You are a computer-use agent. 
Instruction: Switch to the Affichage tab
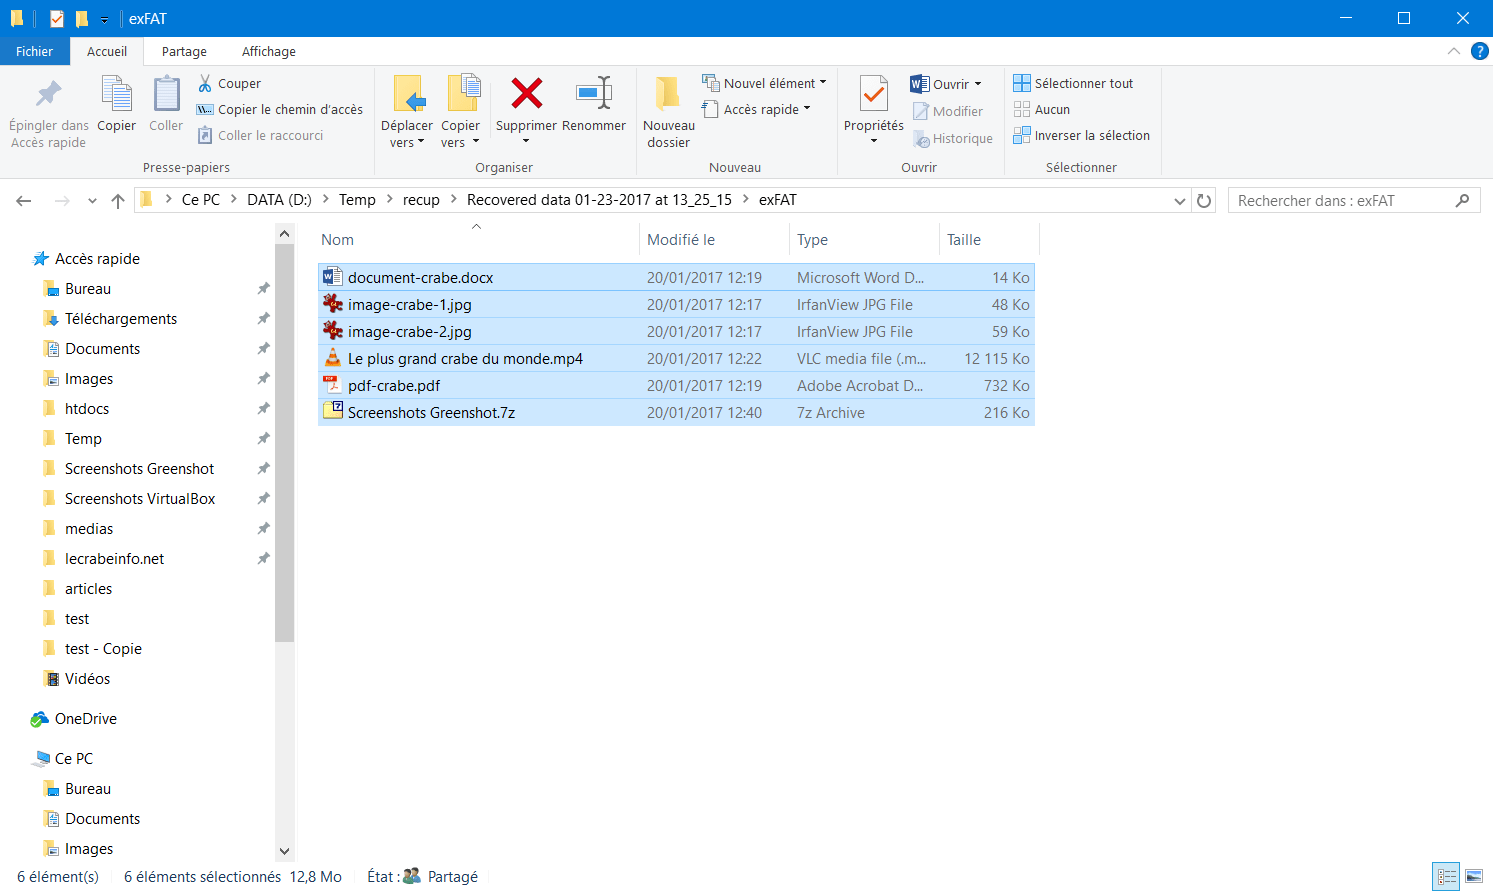(269, 52)
